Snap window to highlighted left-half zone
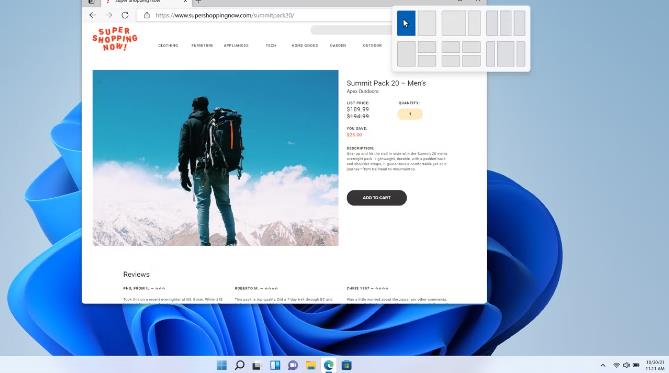 point(406,23)
